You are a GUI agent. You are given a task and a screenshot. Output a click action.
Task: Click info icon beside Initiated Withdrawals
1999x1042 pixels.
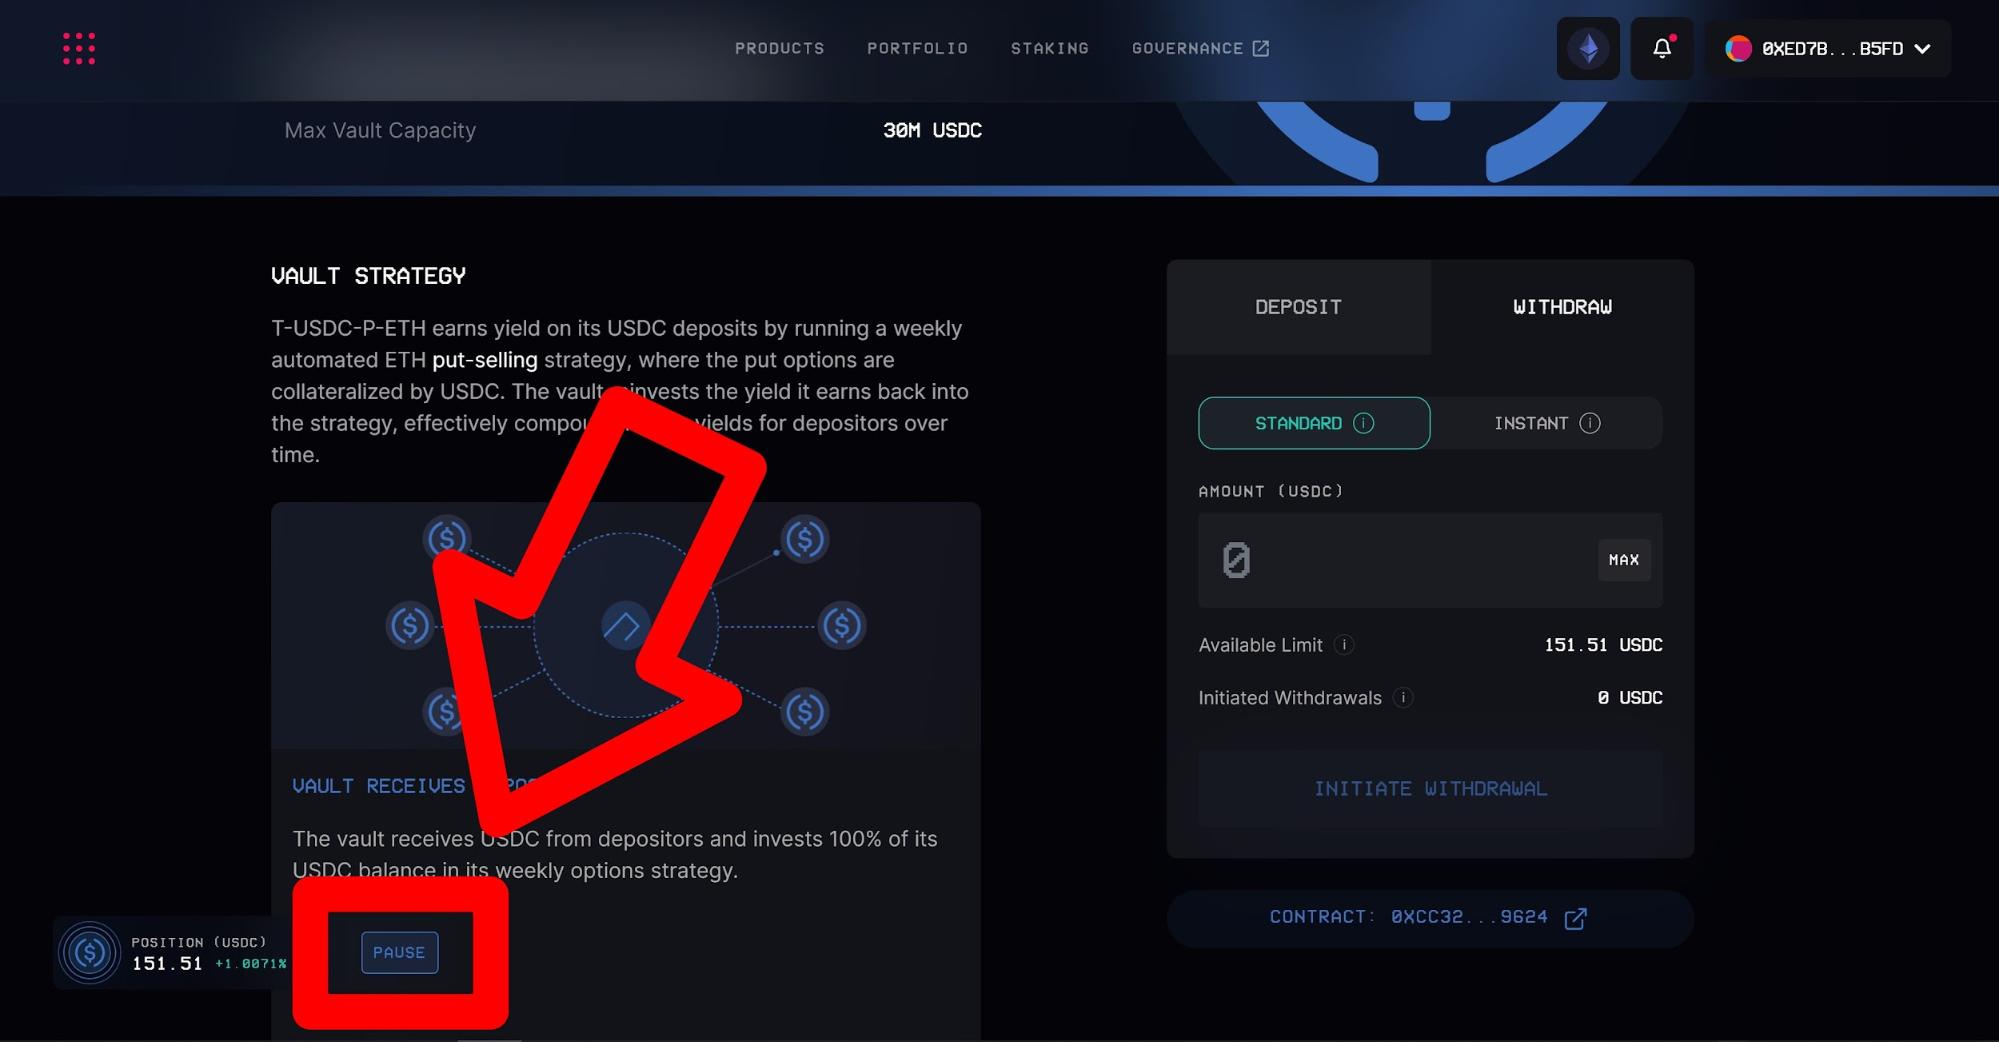coord(1403,698)
